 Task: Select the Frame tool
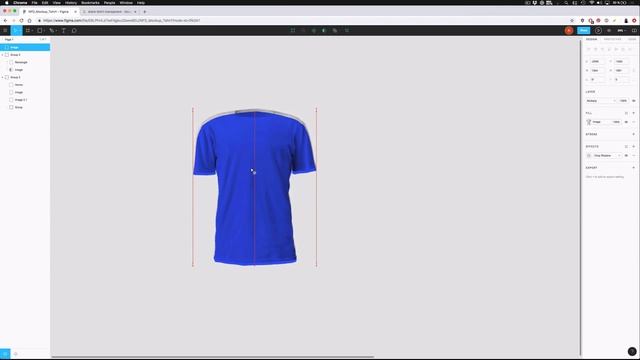coord(28,31)
